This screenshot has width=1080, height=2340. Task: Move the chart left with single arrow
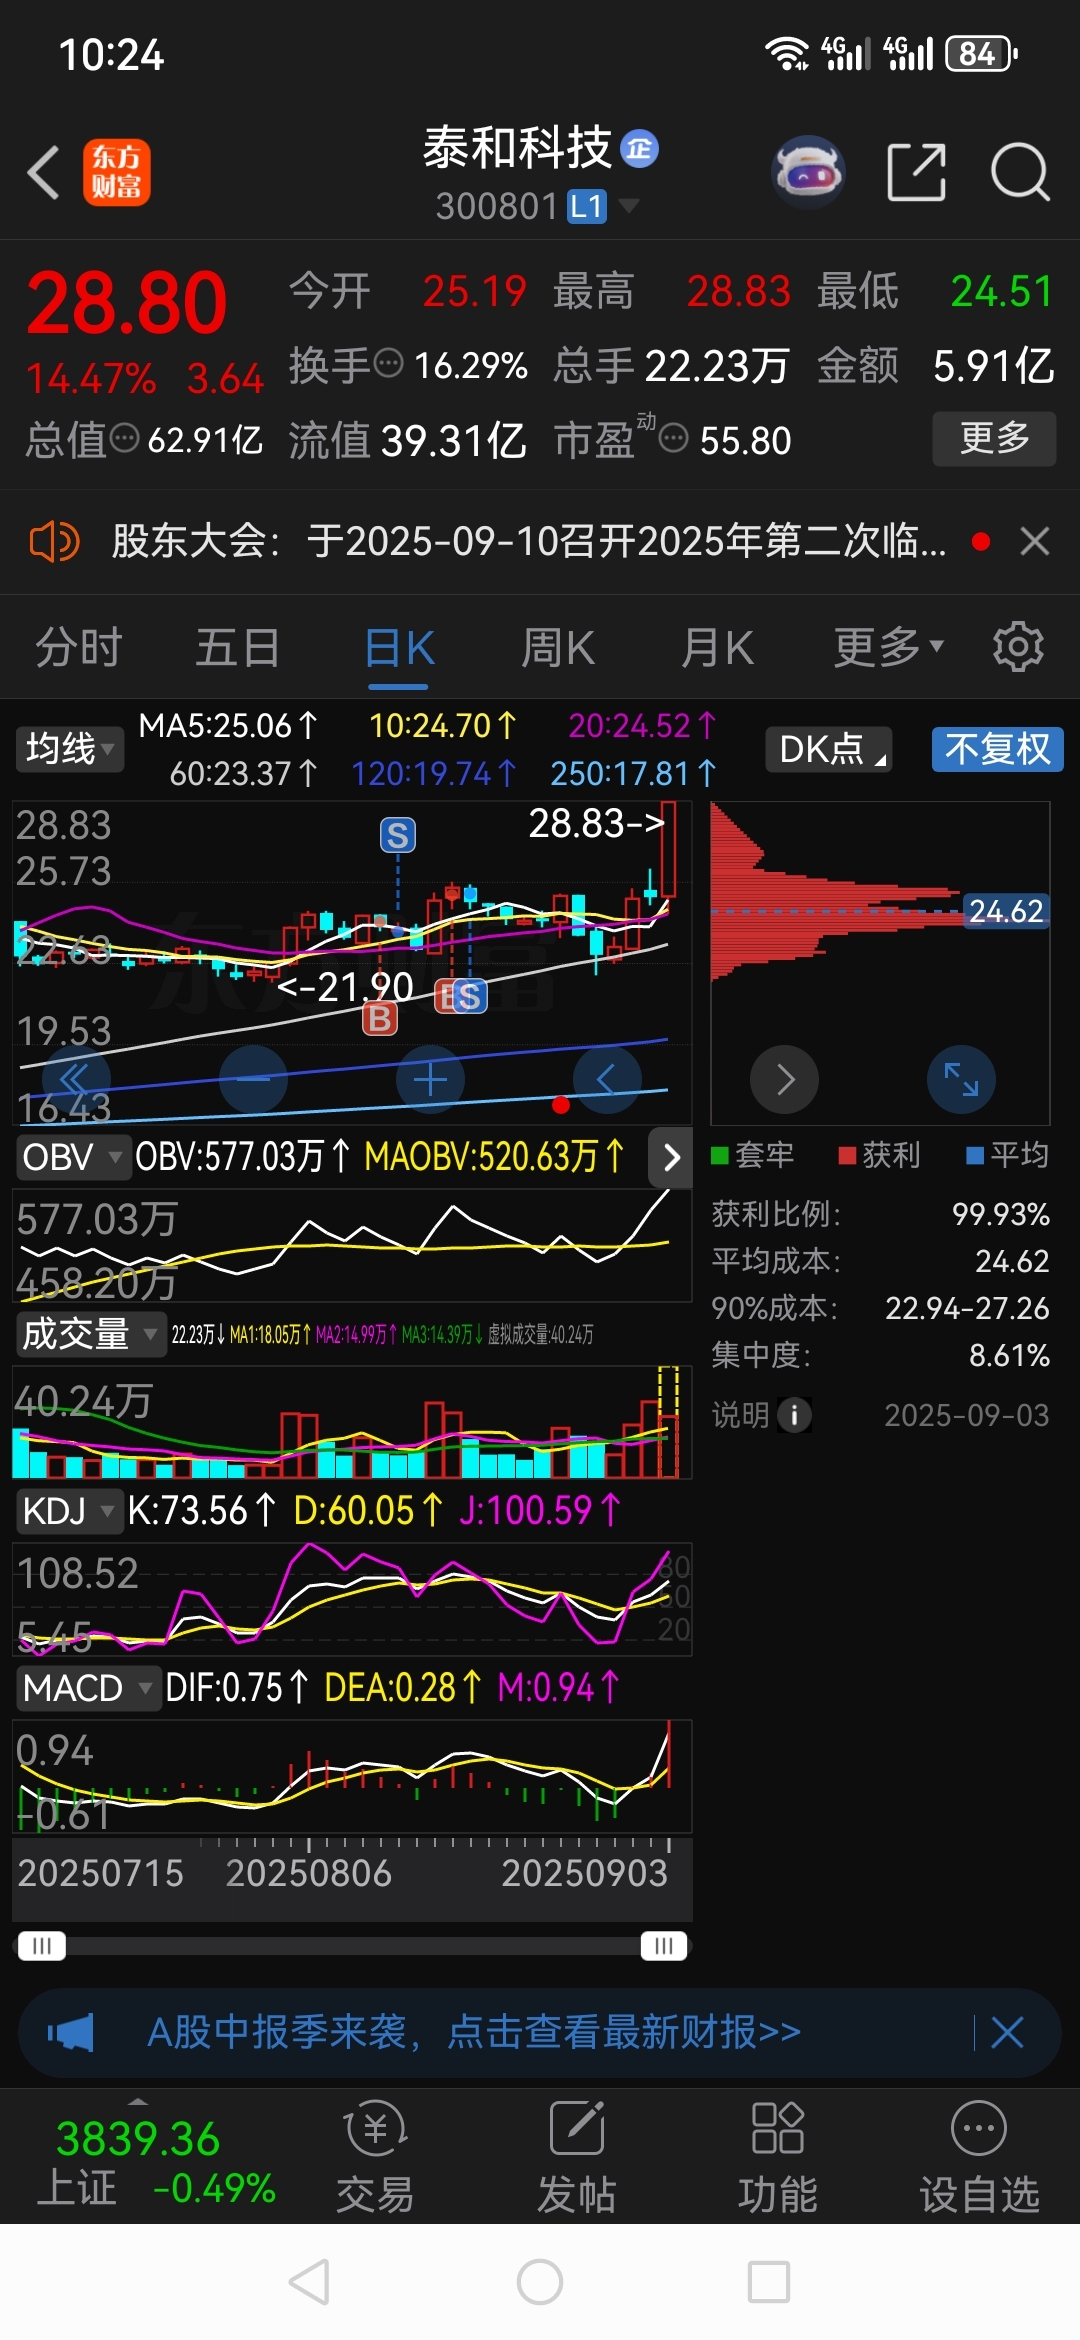click(607, 1079)
